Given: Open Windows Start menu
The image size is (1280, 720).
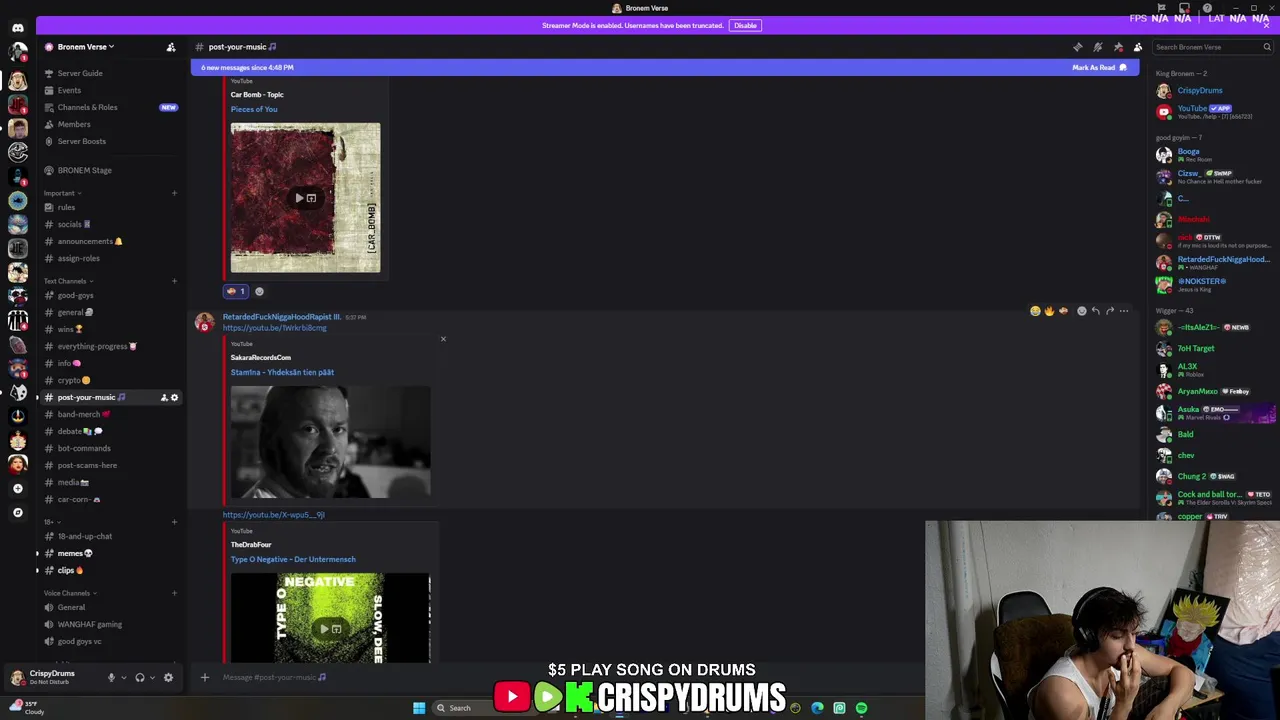Looking at the screenshot, I should pos(419,708).
